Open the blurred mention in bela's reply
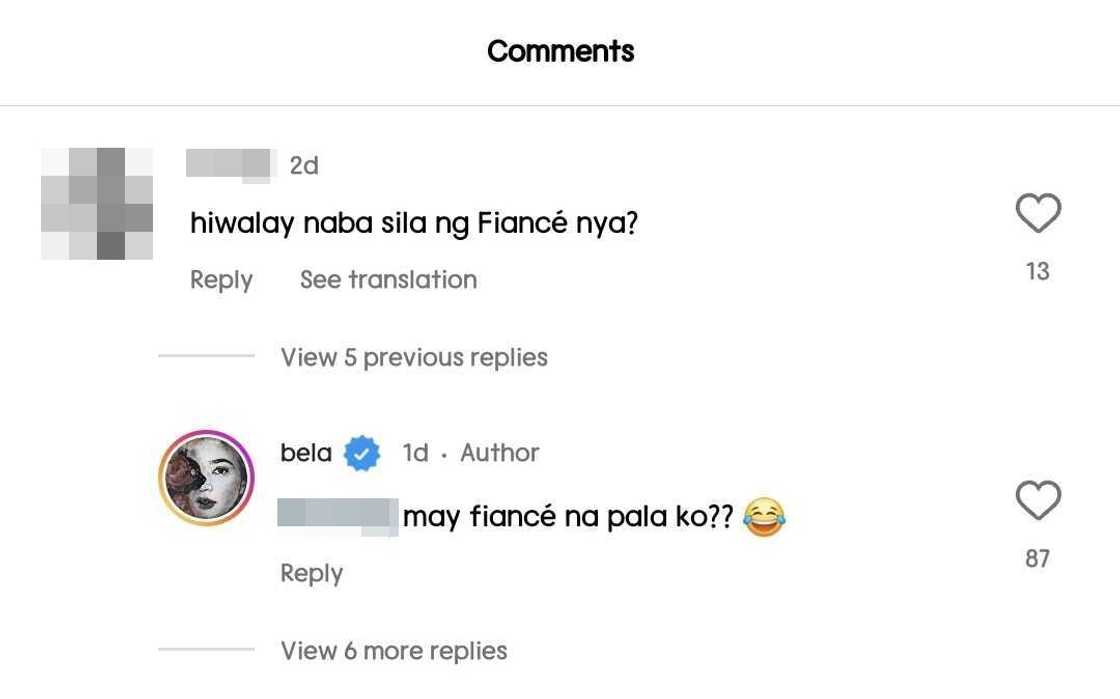This screenshot has height=699, width=1120. (x=338, y=516)
